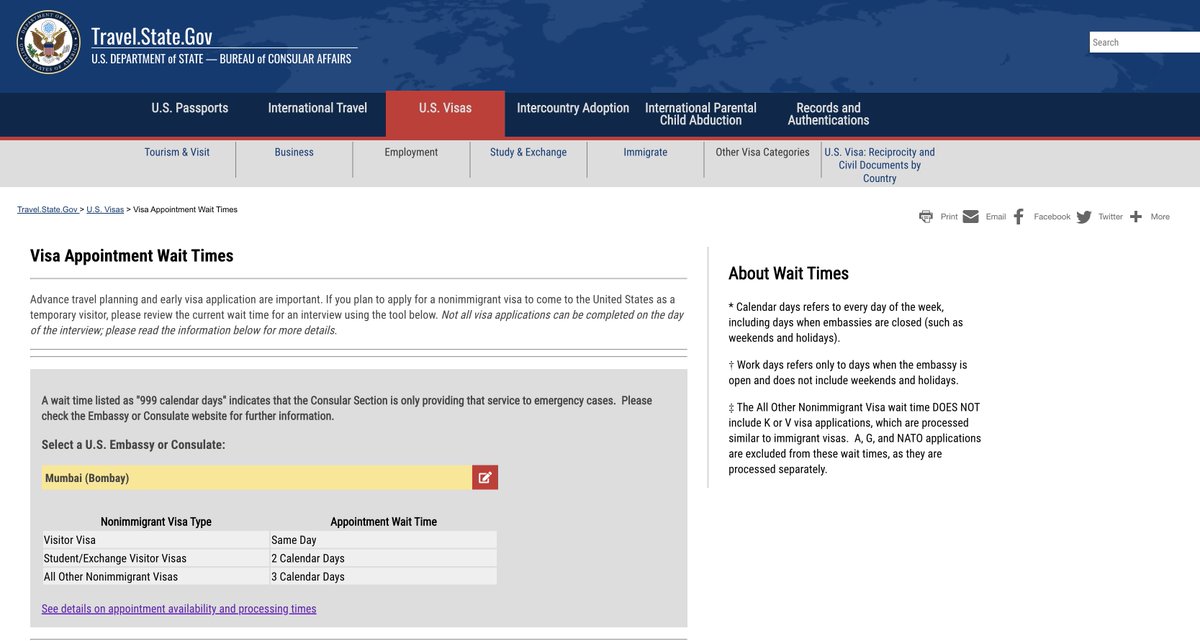Viewport: 1200px width, 641px height.
Task: Select the U.S. Visas tab
Action: (445, 114)
